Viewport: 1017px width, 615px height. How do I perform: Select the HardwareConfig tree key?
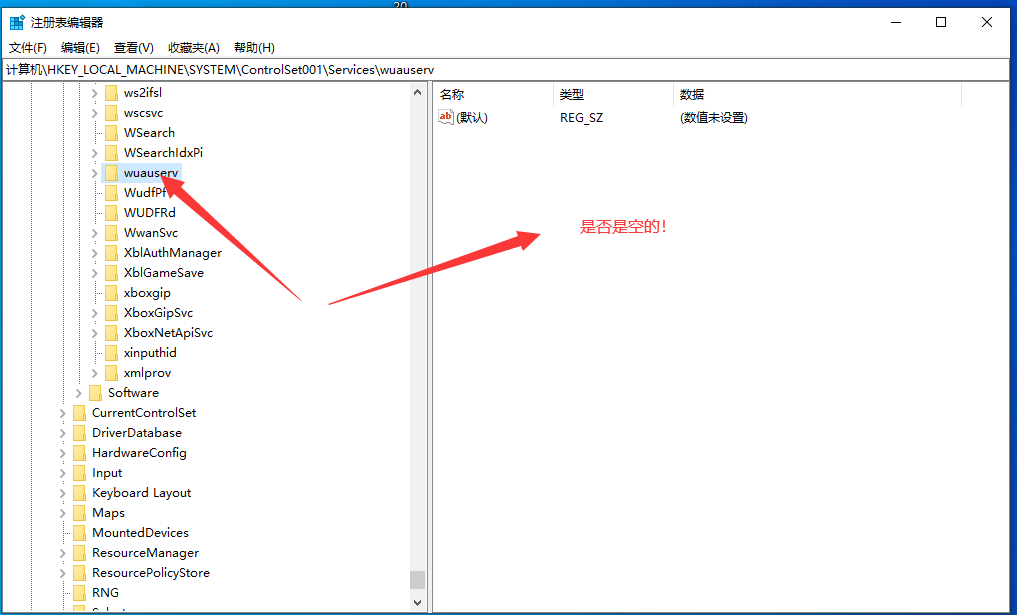(139, 453)
